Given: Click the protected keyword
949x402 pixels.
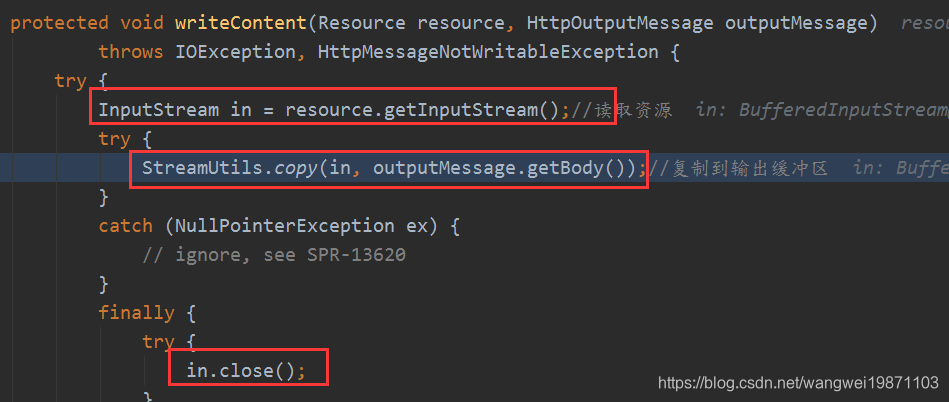Looking at the screenshot, I should click(x=60, y=23).
